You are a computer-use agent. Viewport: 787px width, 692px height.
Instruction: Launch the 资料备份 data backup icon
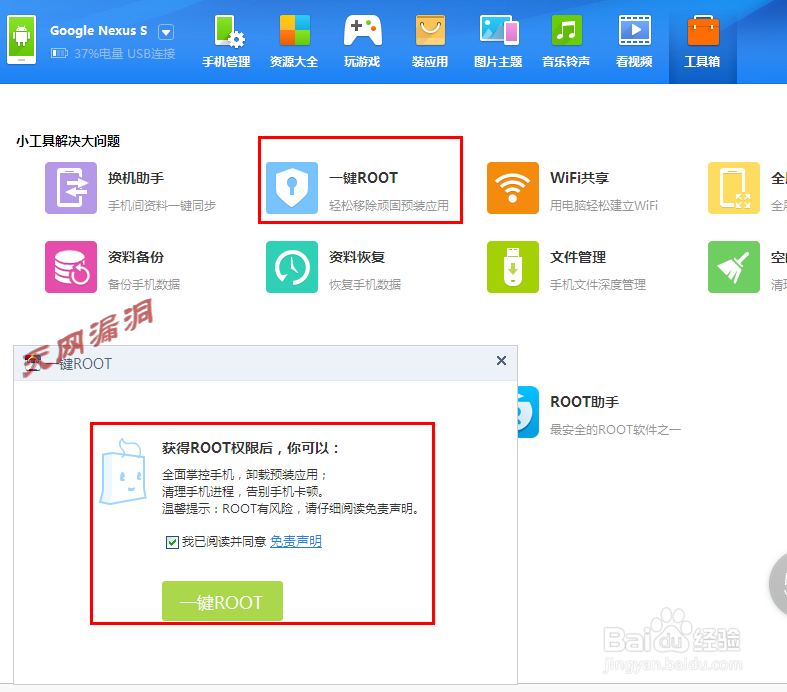(71, 267)
